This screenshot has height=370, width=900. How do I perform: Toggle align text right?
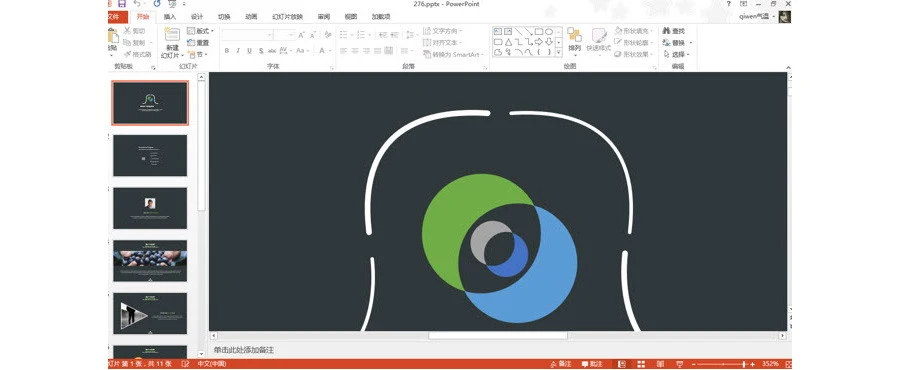(366, 50)
